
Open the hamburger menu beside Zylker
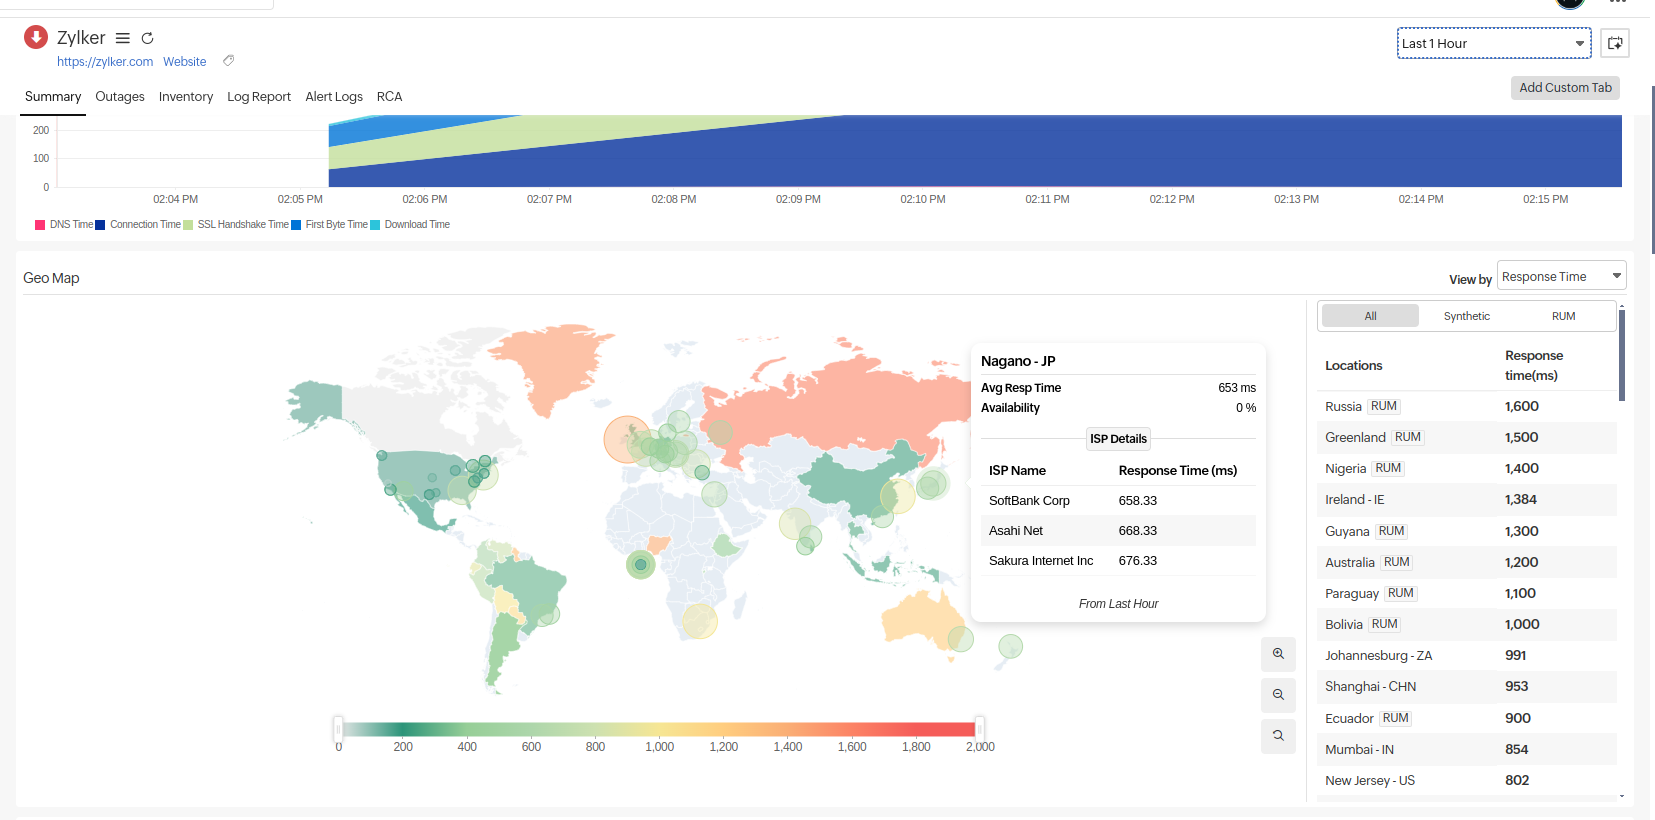point(123,38)
